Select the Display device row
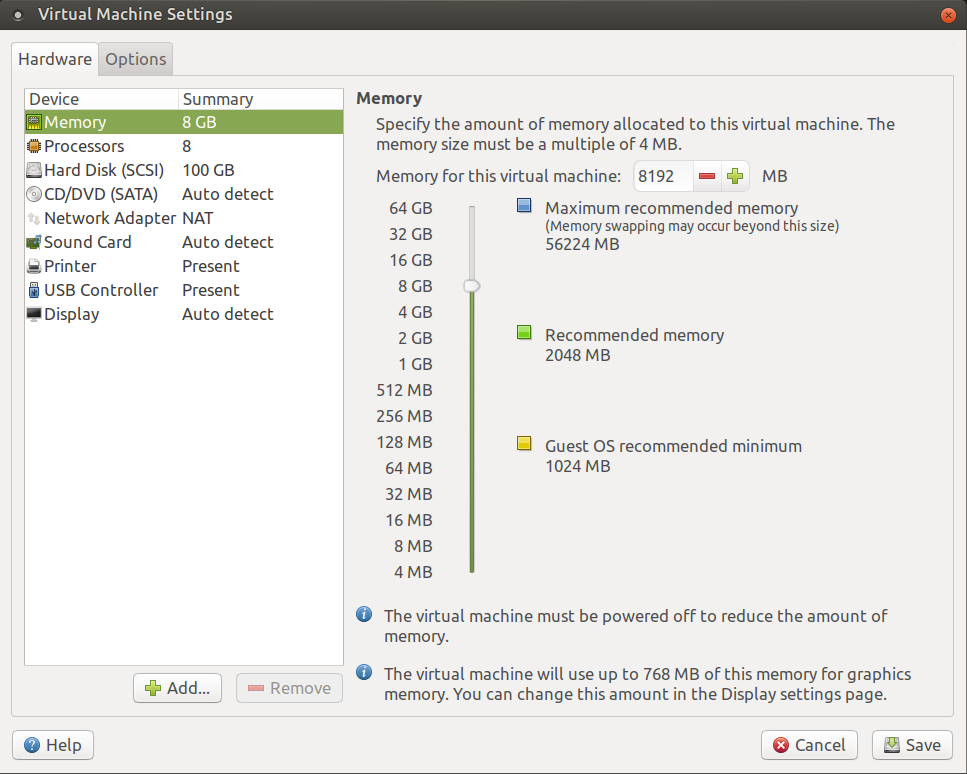The width and height of the screenshot is (967, 774). [184, 315]
